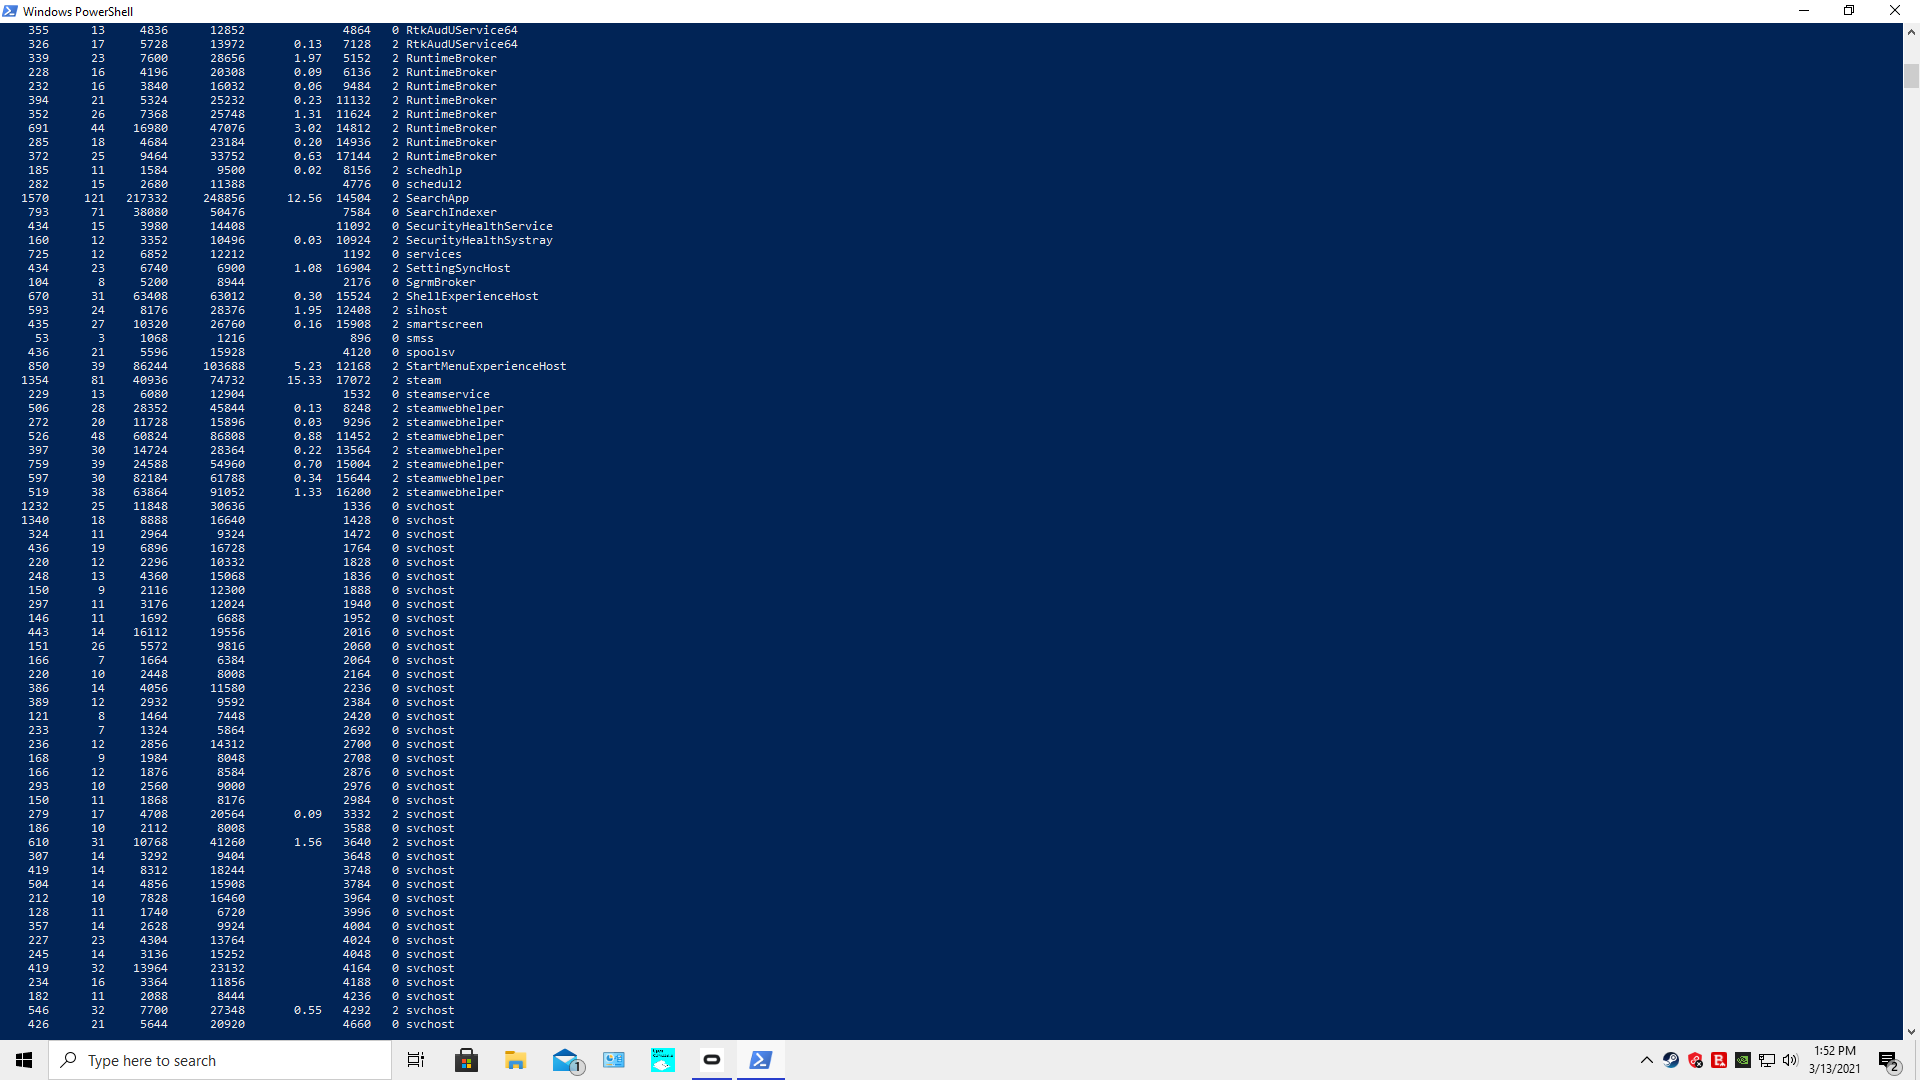The height and width of the screenshot is (1080, 1920).
Task: Click the 'SearchApp' process name
Action: pyautogui.click(x=437, y=198)
